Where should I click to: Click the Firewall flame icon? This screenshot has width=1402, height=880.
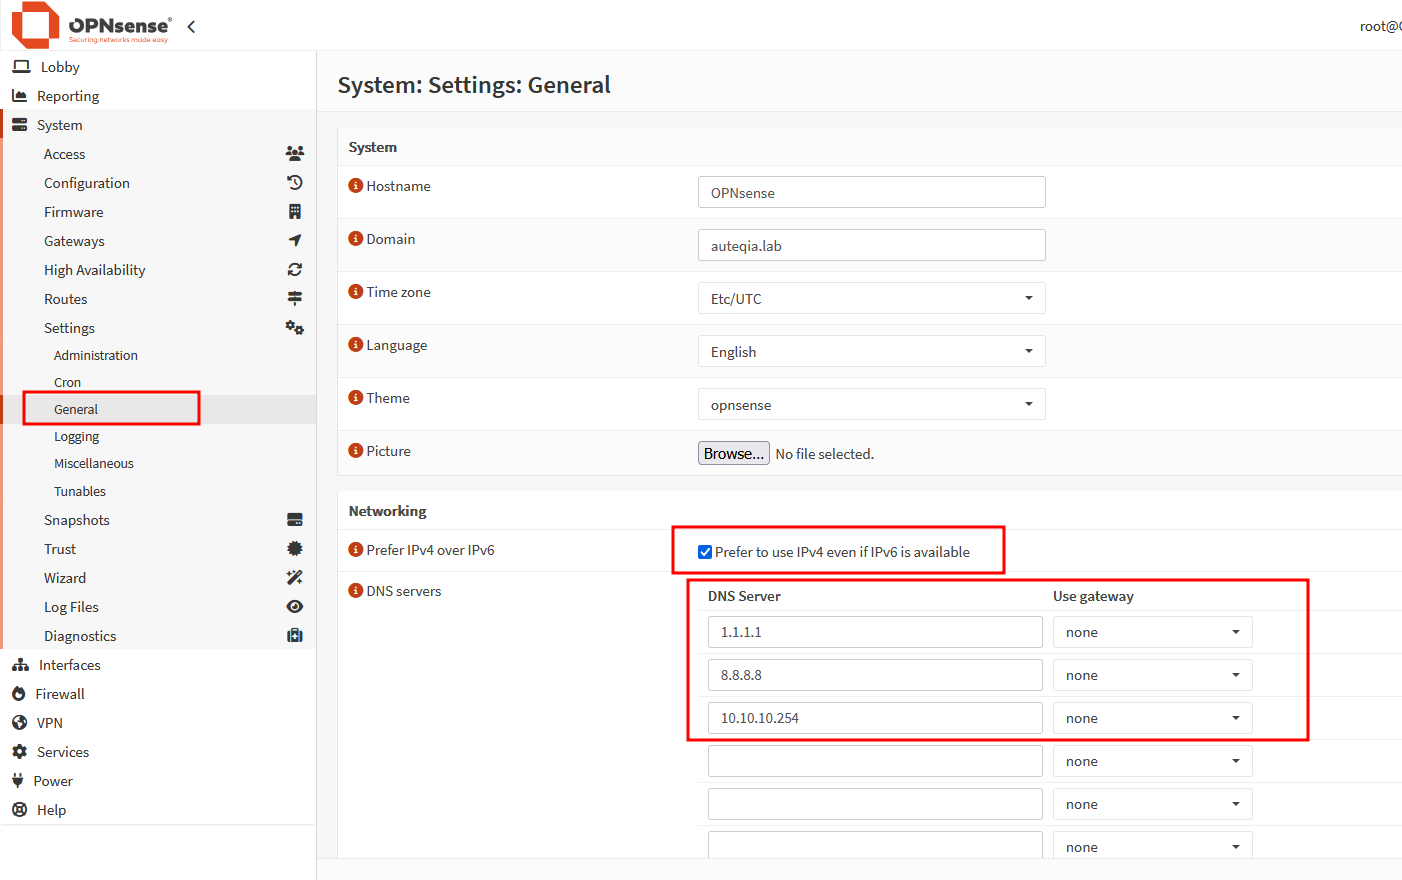(18, 694)
